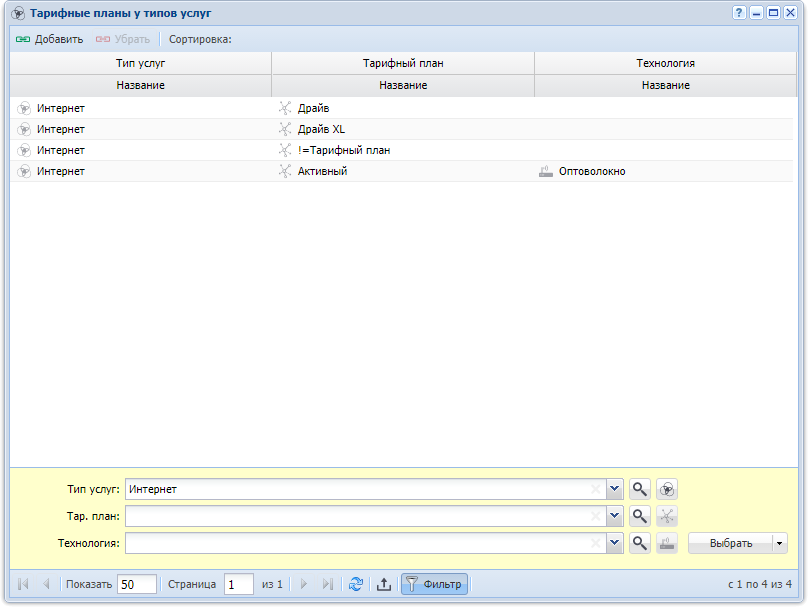Select the Драйв tariff plan cell
Screen dimensions: 808x607
coord(403,108)
